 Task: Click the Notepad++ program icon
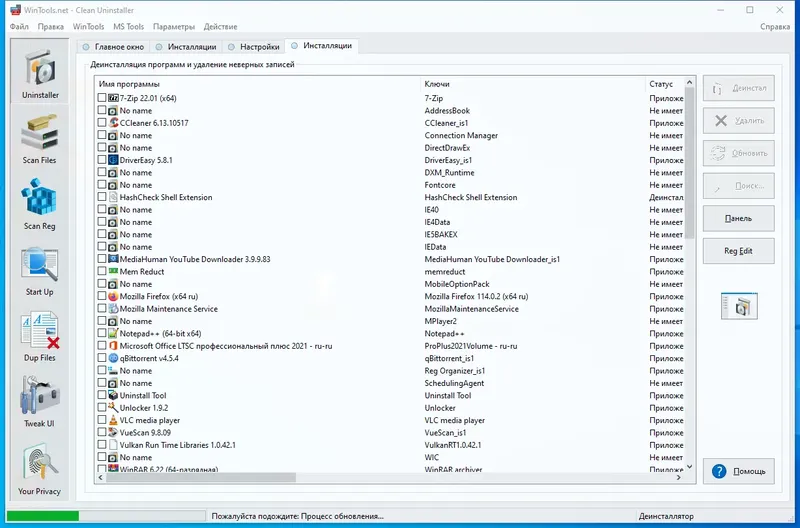[x=113, y=334]
